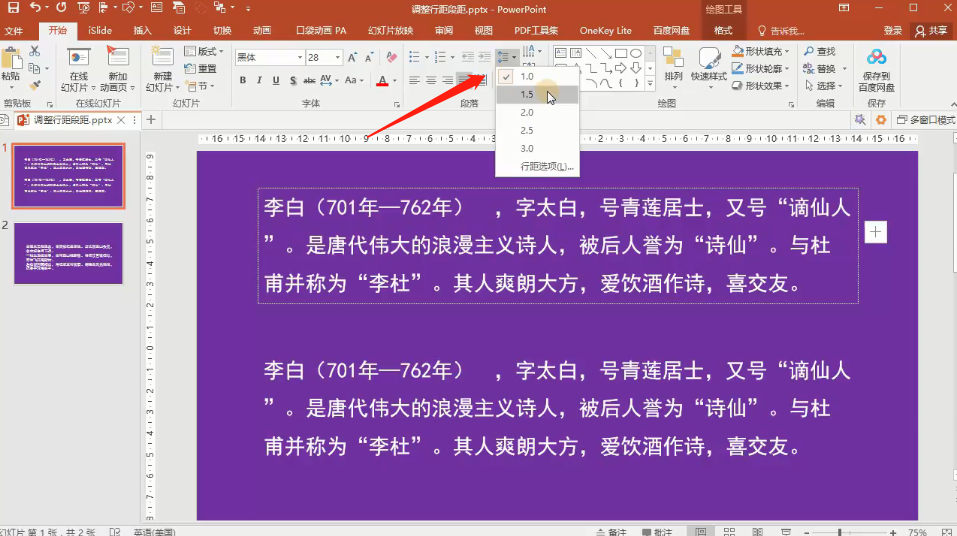The height and width of the screenshot is (536, 957).
Task: Align text left
Action: point(414,81)
